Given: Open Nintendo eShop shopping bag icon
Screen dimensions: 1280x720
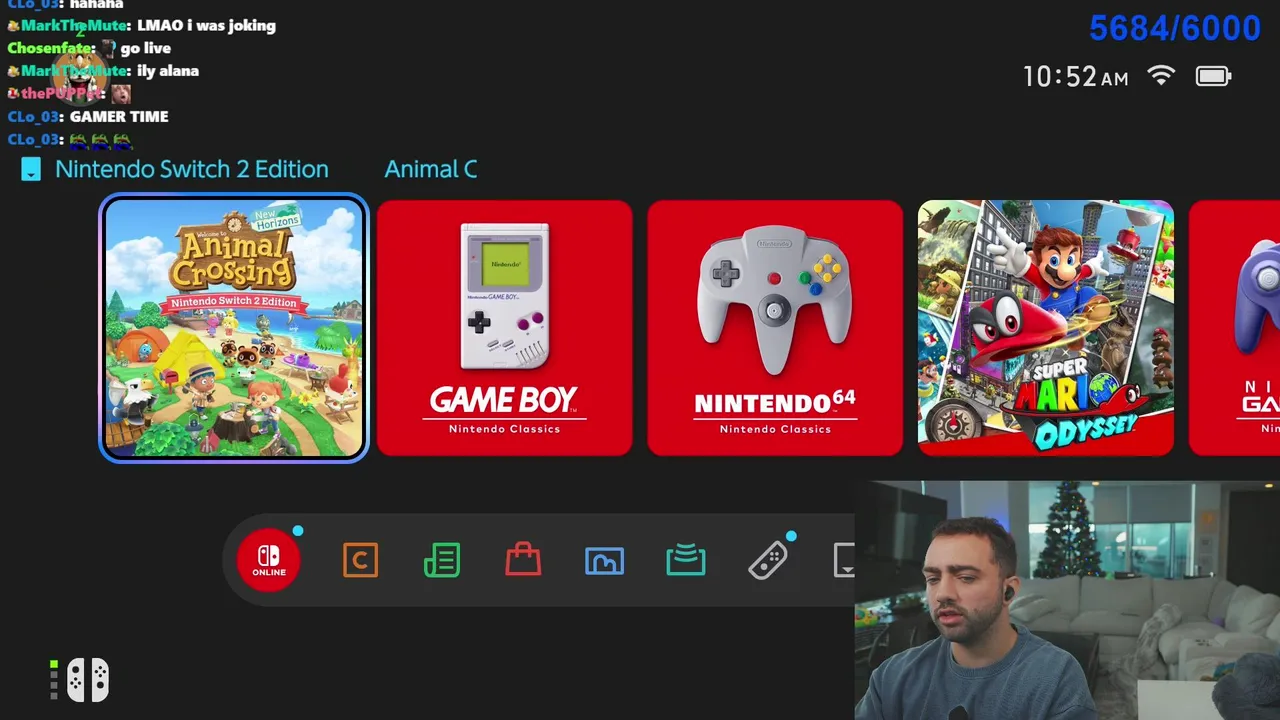Looking at the screenshot, I should tap(523, 560).
